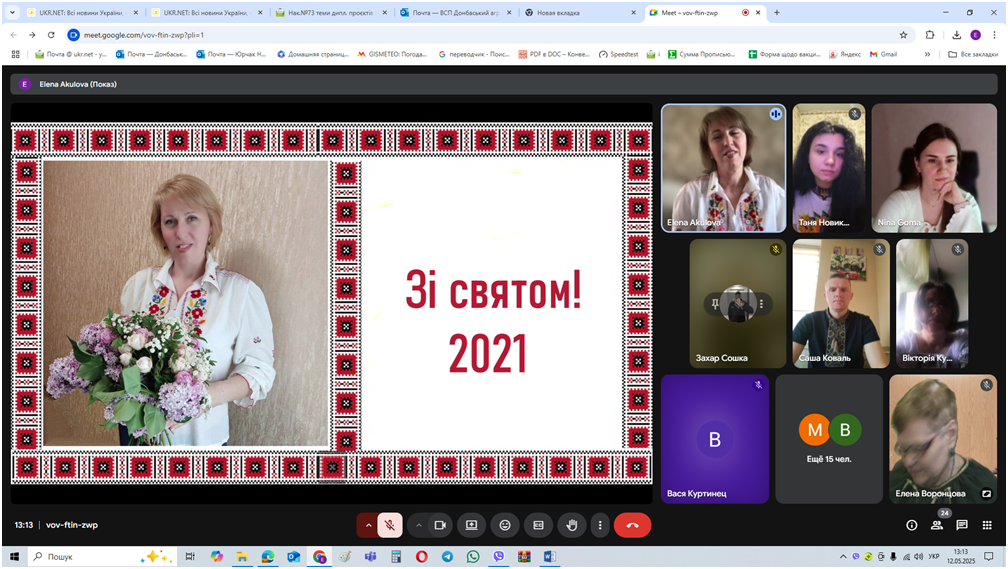
Task: Show the participants list panel
Action: pos(937,525)
